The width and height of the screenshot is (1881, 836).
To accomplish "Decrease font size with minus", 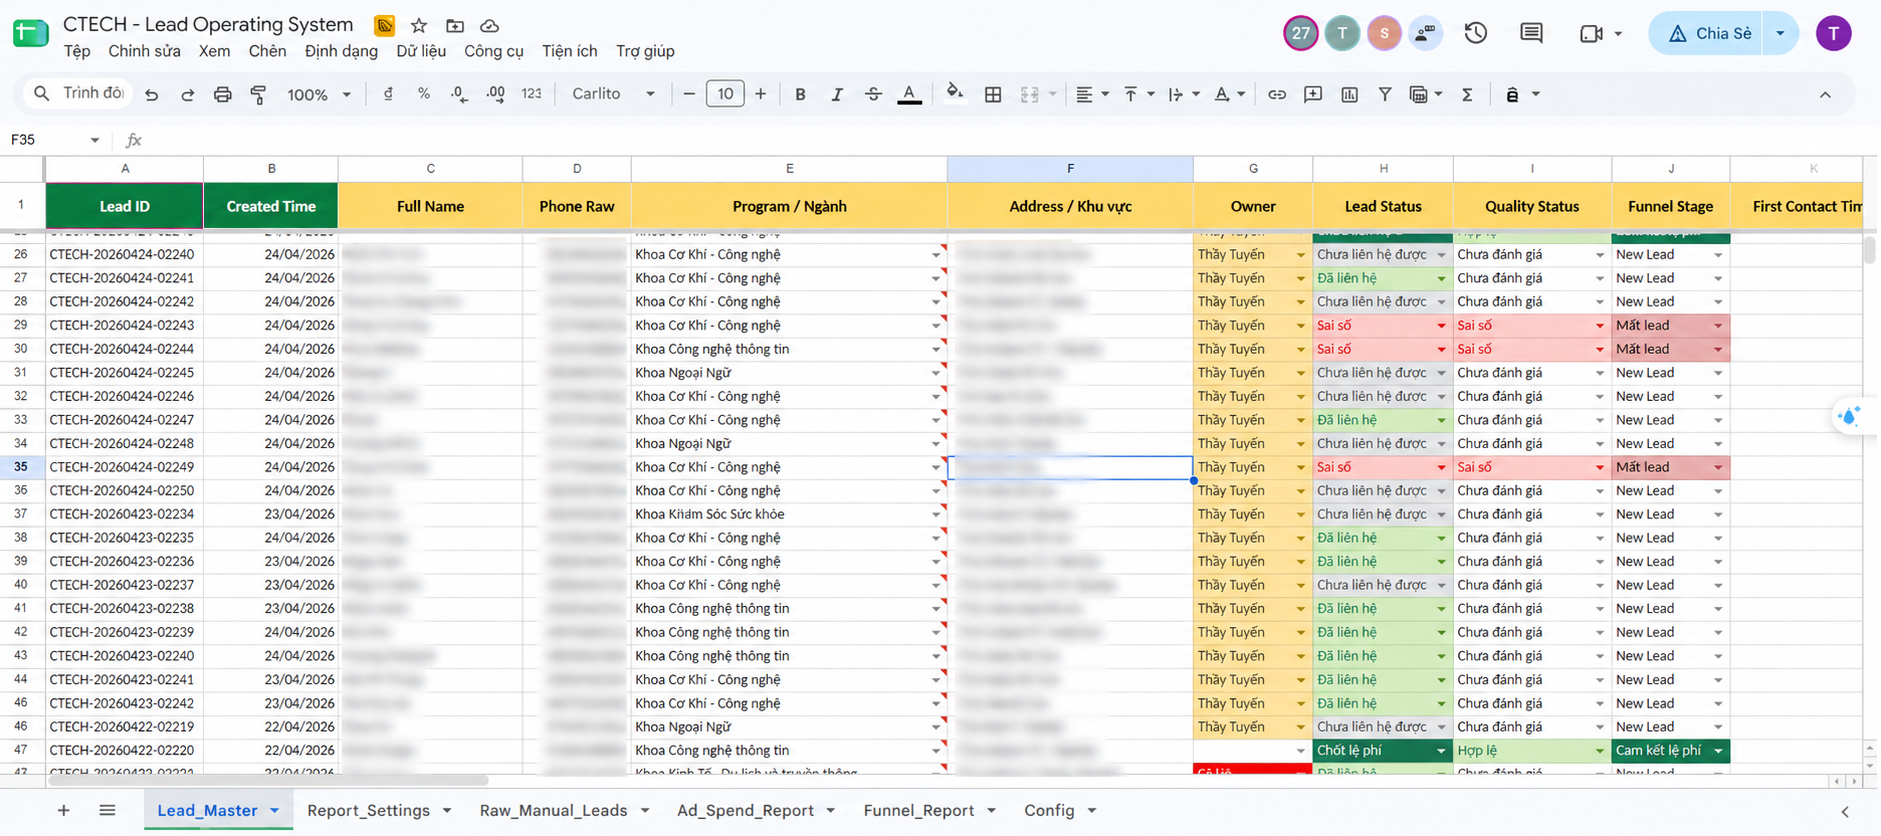I will click(689, 94).
